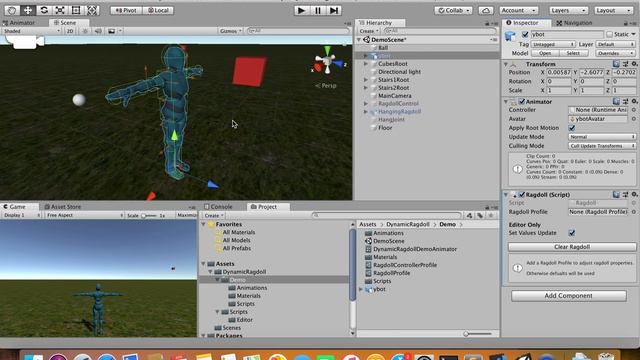Viewport: 640px width, 360px height.
Task: Disable the Ragdoll Script checkbox
Action: pyautogui.click(x=522, y=195)
